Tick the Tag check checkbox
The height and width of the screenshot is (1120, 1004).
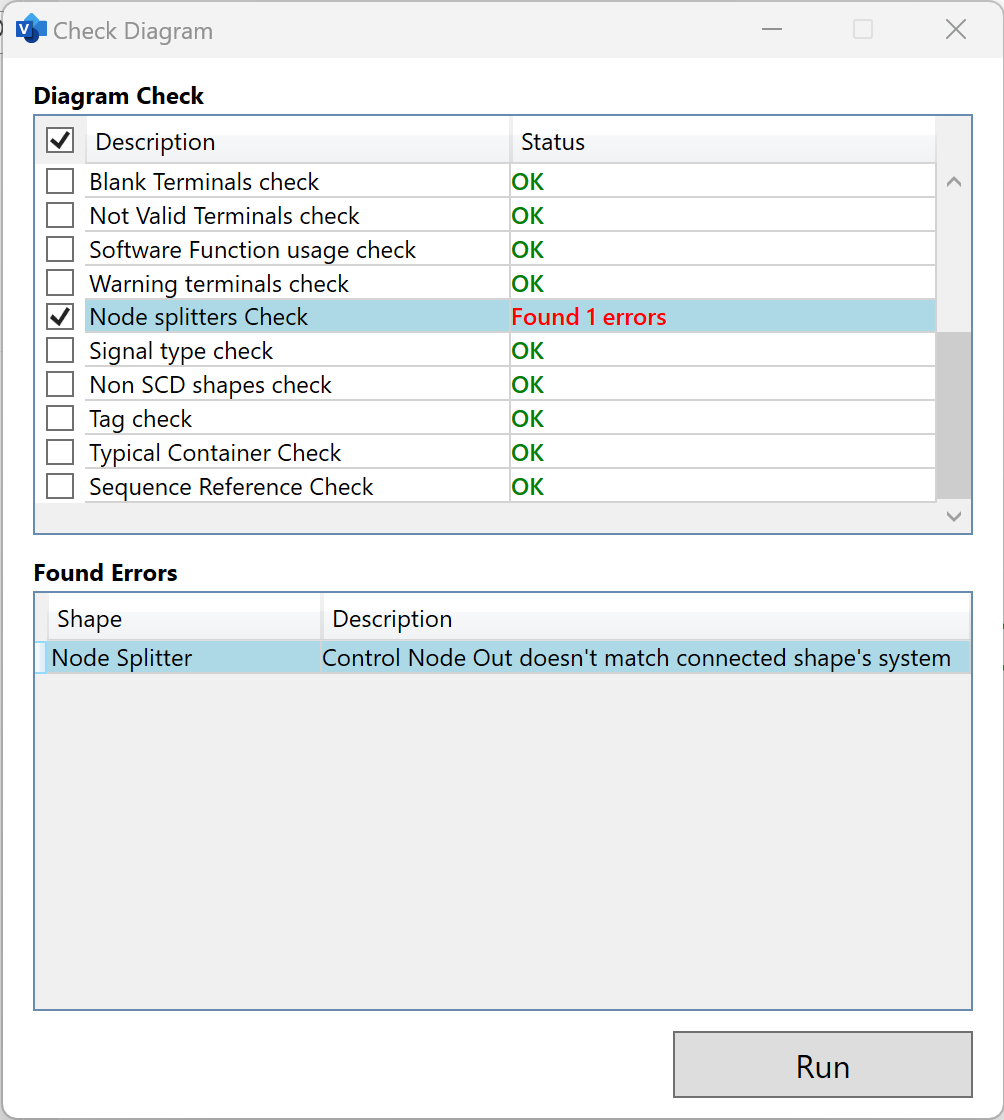(60, 419)
